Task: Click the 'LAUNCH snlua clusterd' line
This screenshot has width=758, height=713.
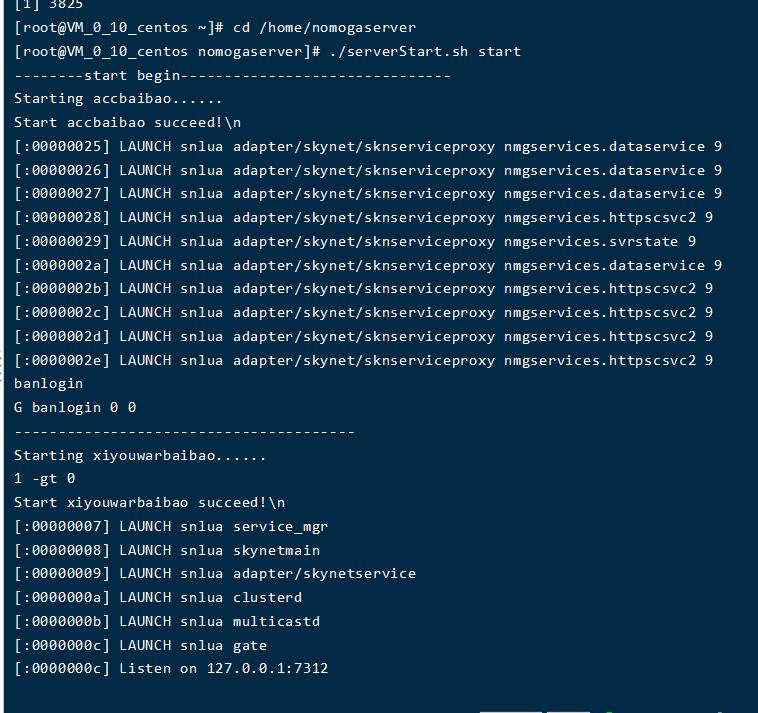Action: [210, 597]
